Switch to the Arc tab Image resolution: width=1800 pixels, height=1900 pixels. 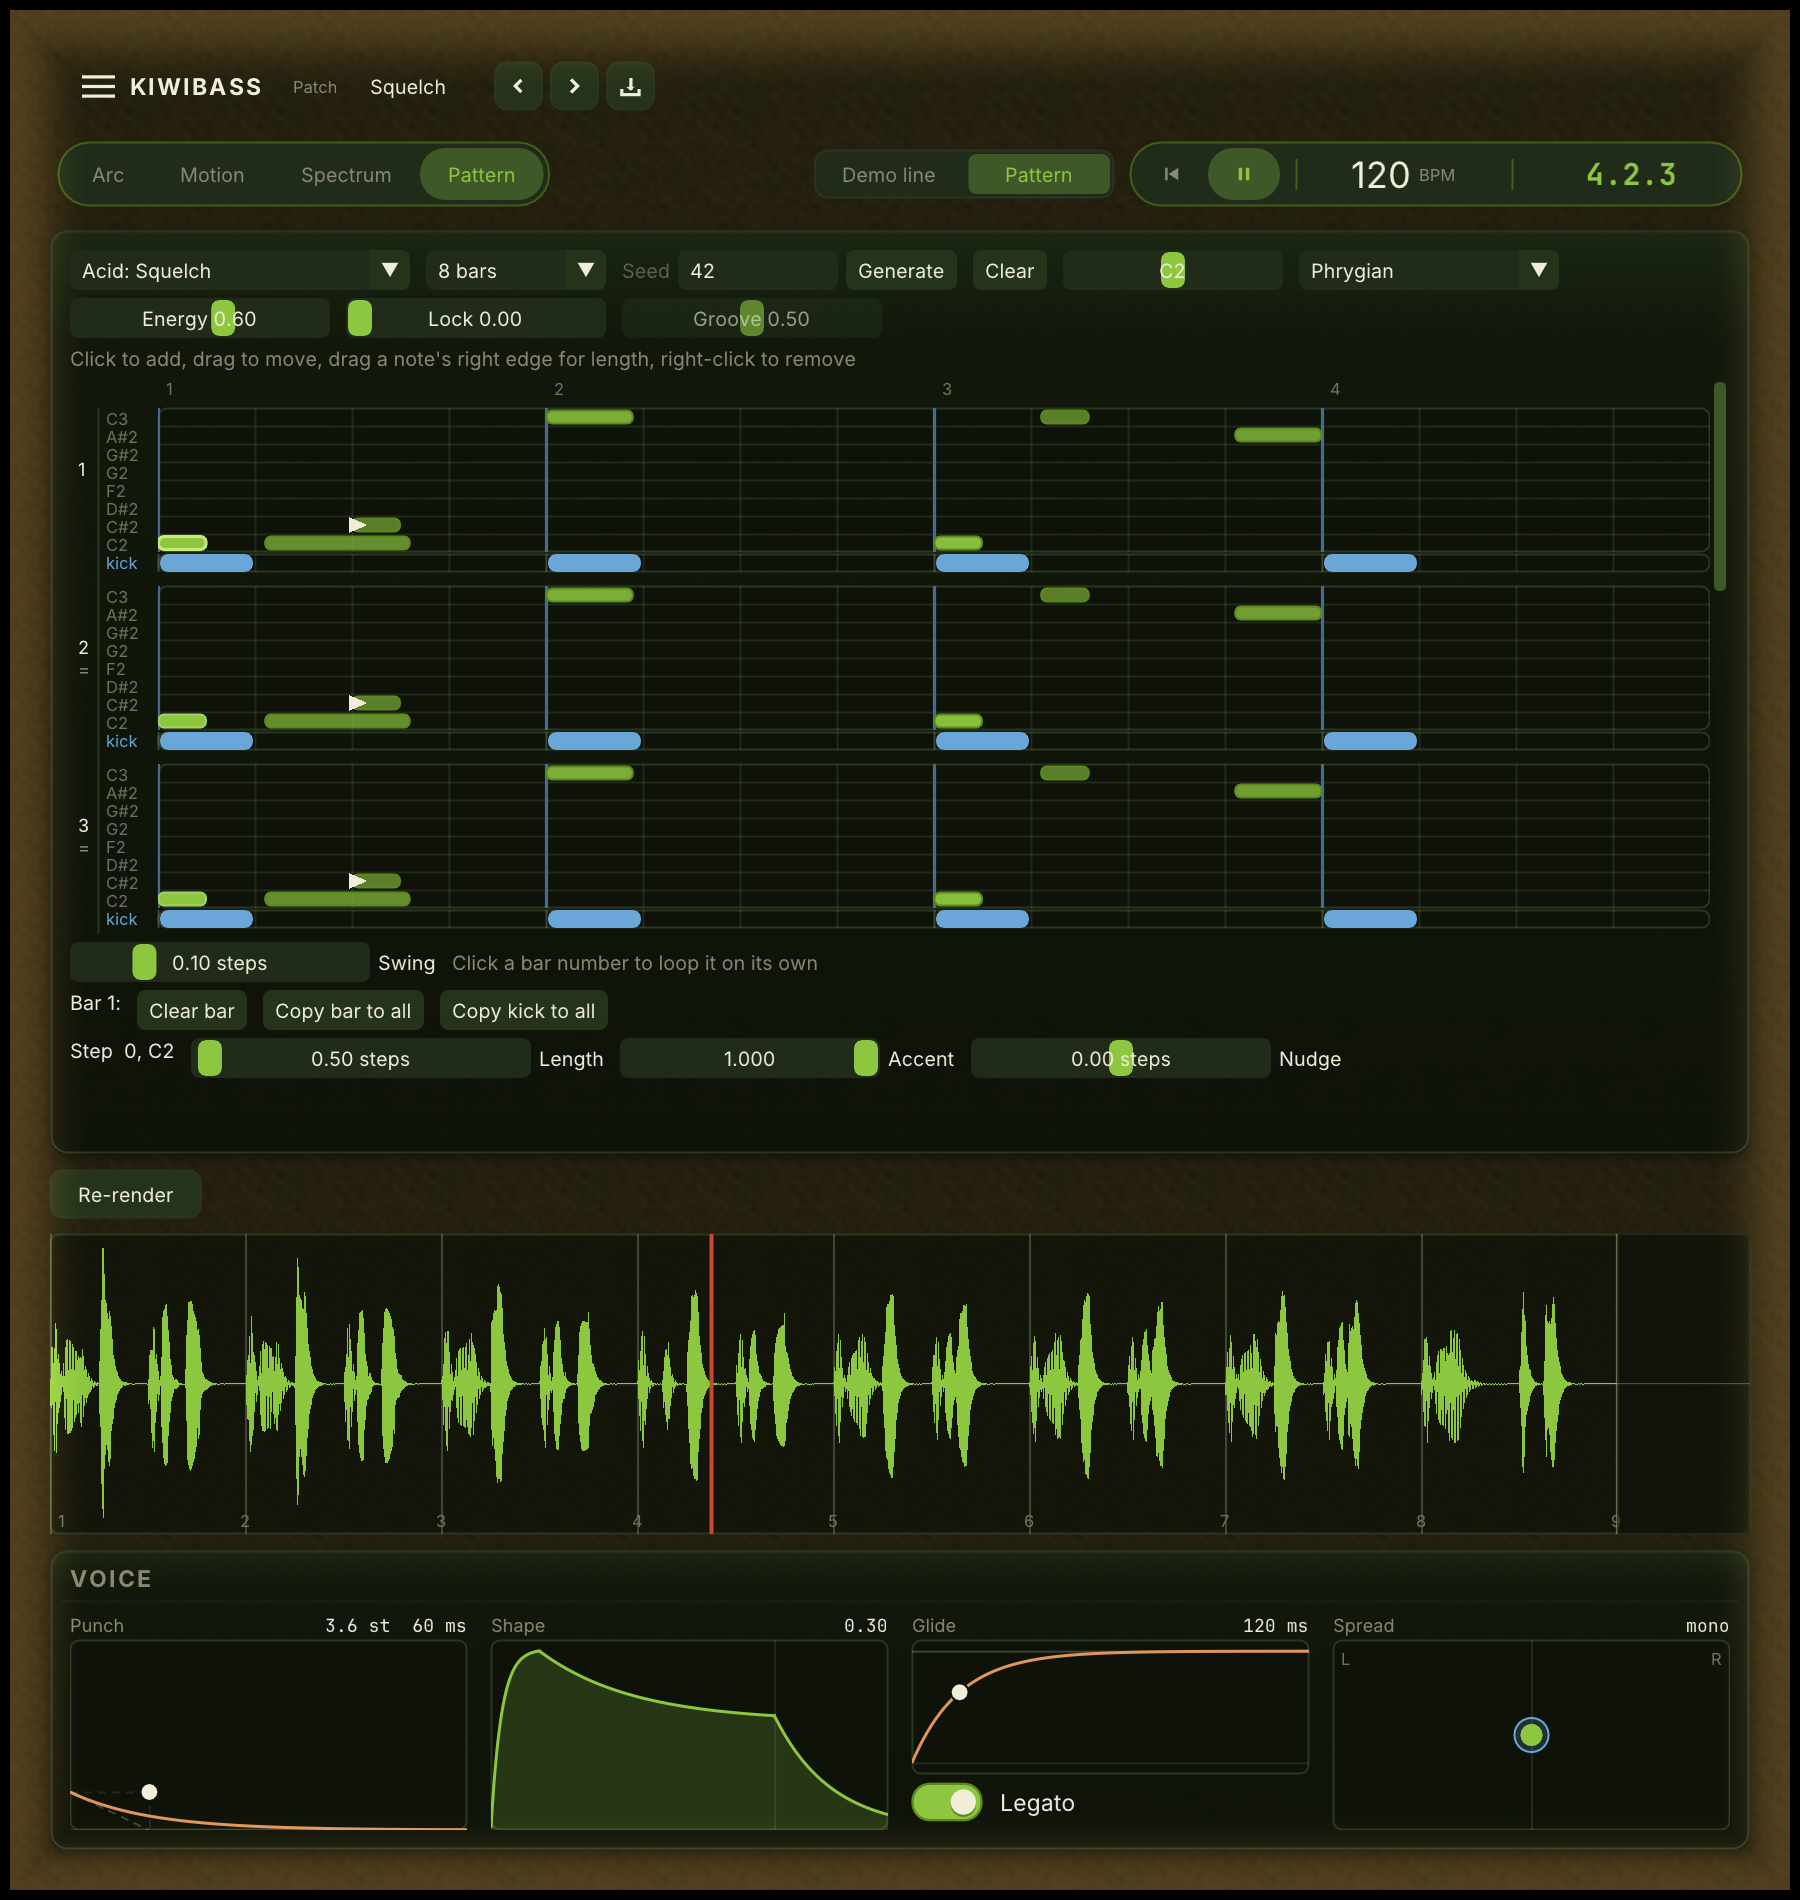[108, 175]
